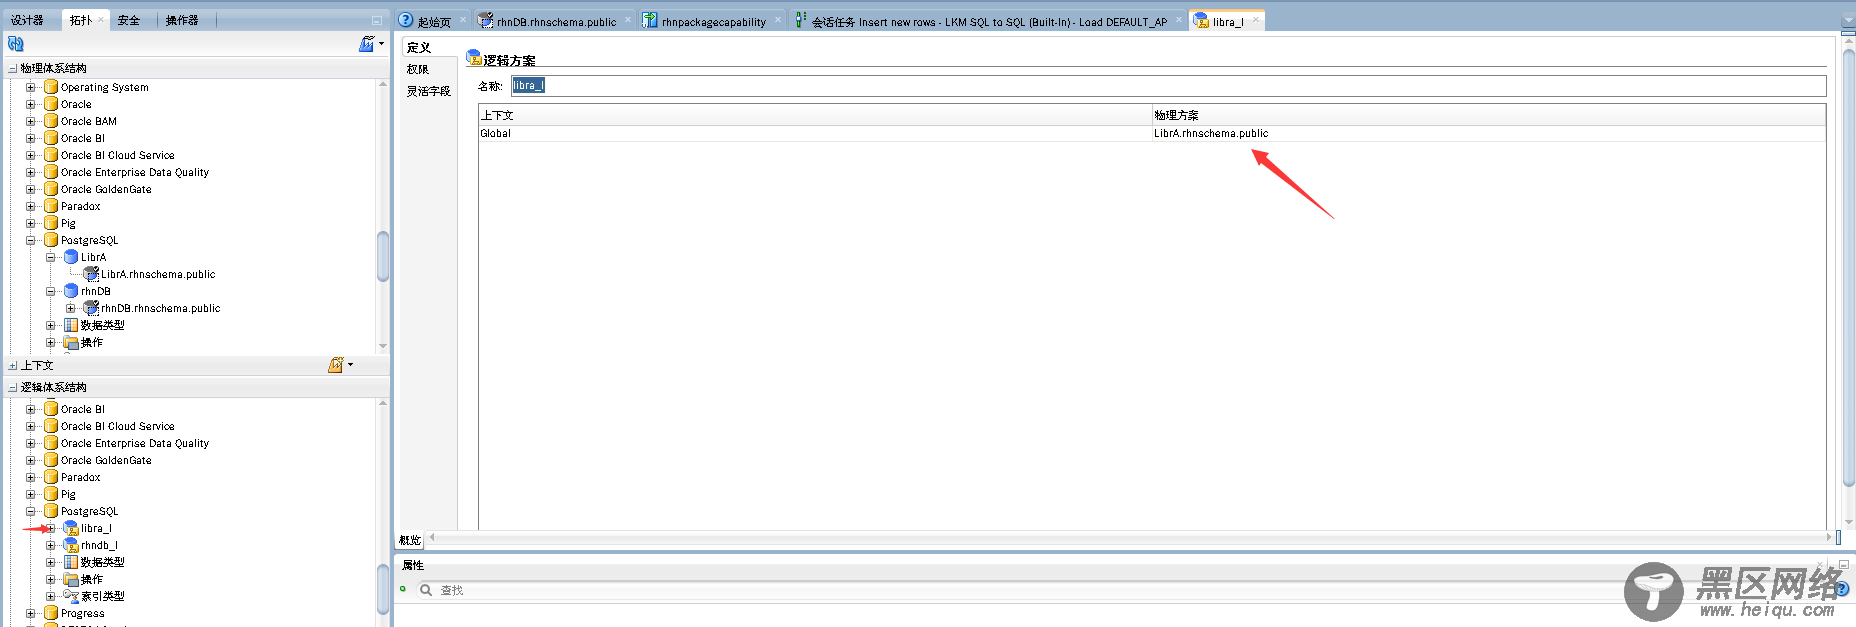Screen dimensions: 1856x627
Task: Click the 名称 input field
Action: pos(1168,86)
